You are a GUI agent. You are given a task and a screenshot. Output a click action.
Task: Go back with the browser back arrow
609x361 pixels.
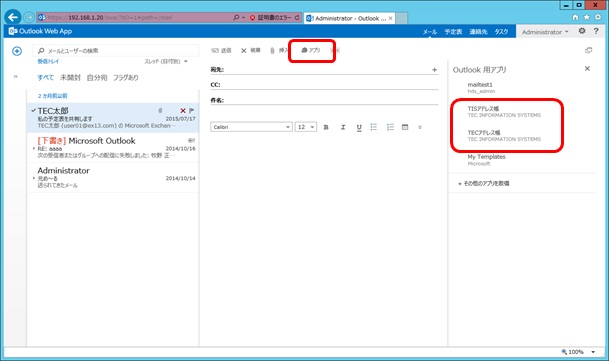coord(13,17)
